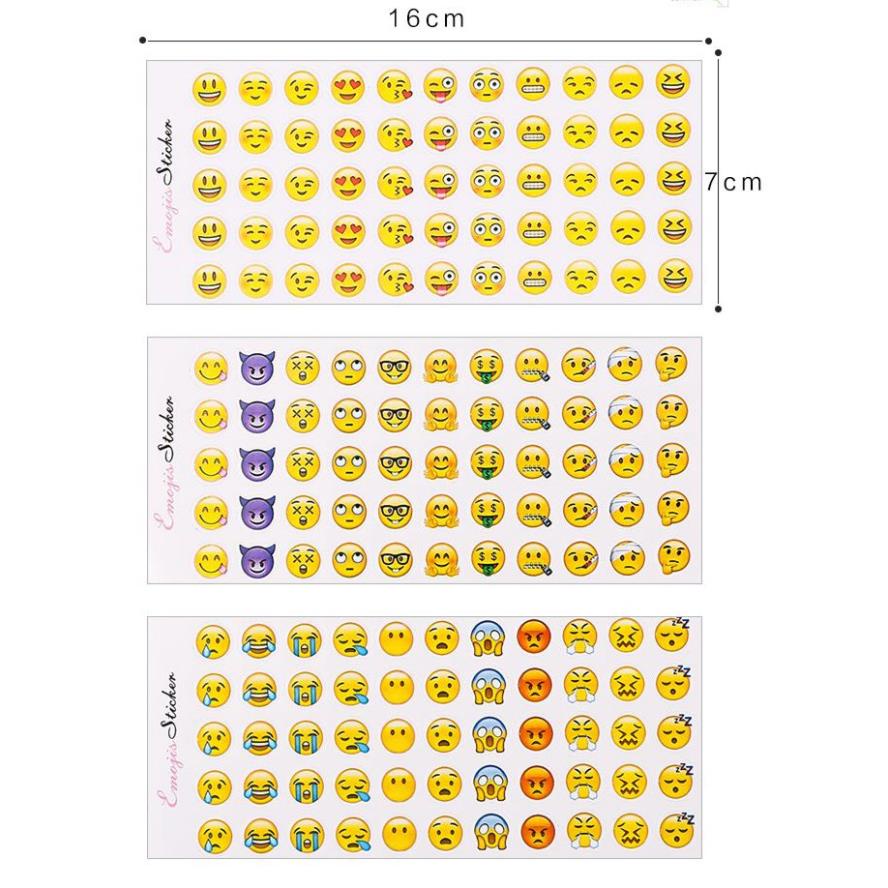Select the topmost hugging hands emoji sticker

point(440,366)
